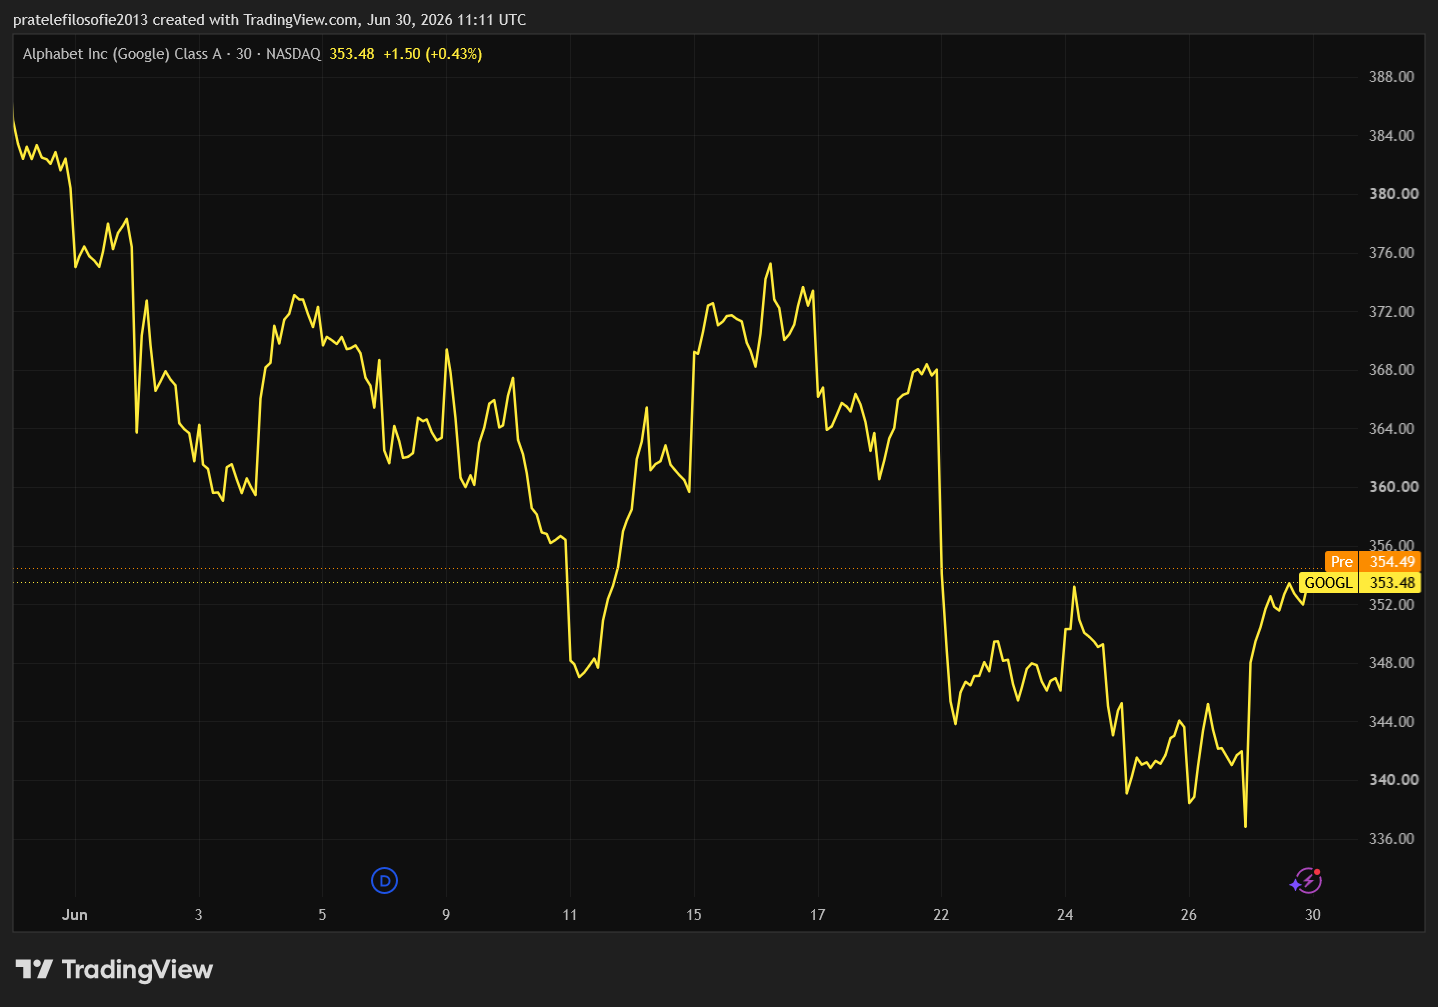Click the date '3' on the time axis

pos(198,915)
